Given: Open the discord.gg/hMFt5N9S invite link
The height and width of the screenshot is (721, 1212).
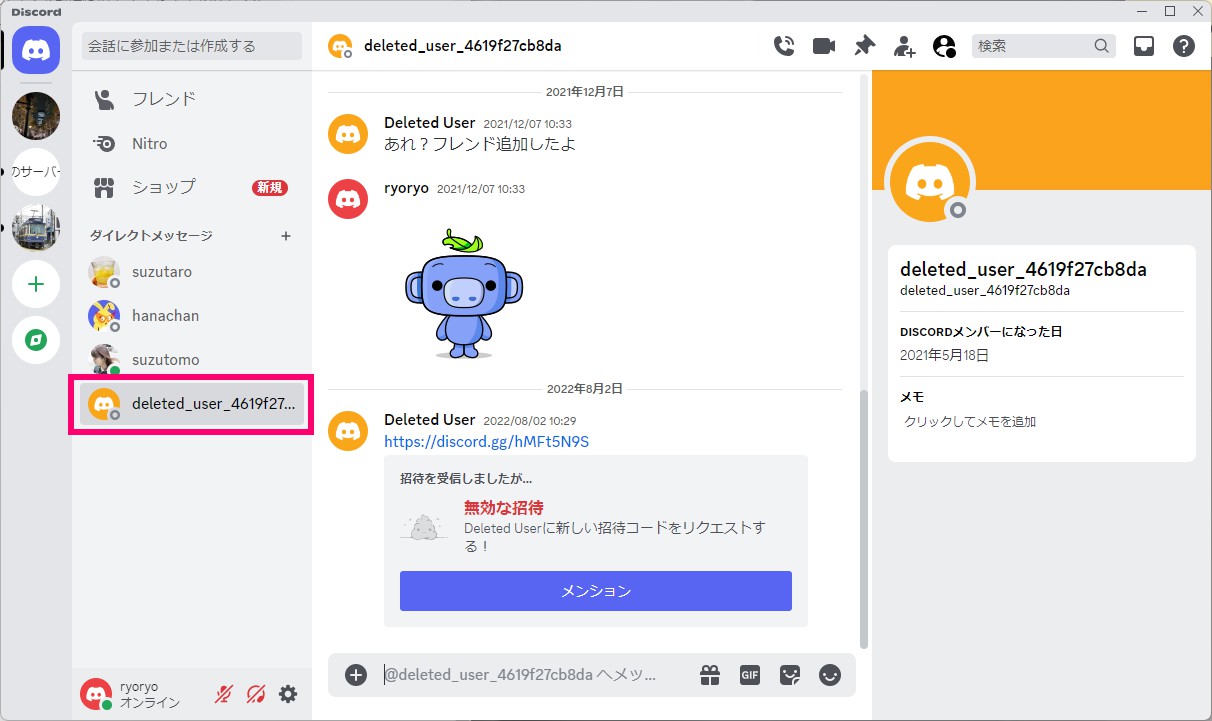Looking at the screenshot, I should [x=487, y=442].
